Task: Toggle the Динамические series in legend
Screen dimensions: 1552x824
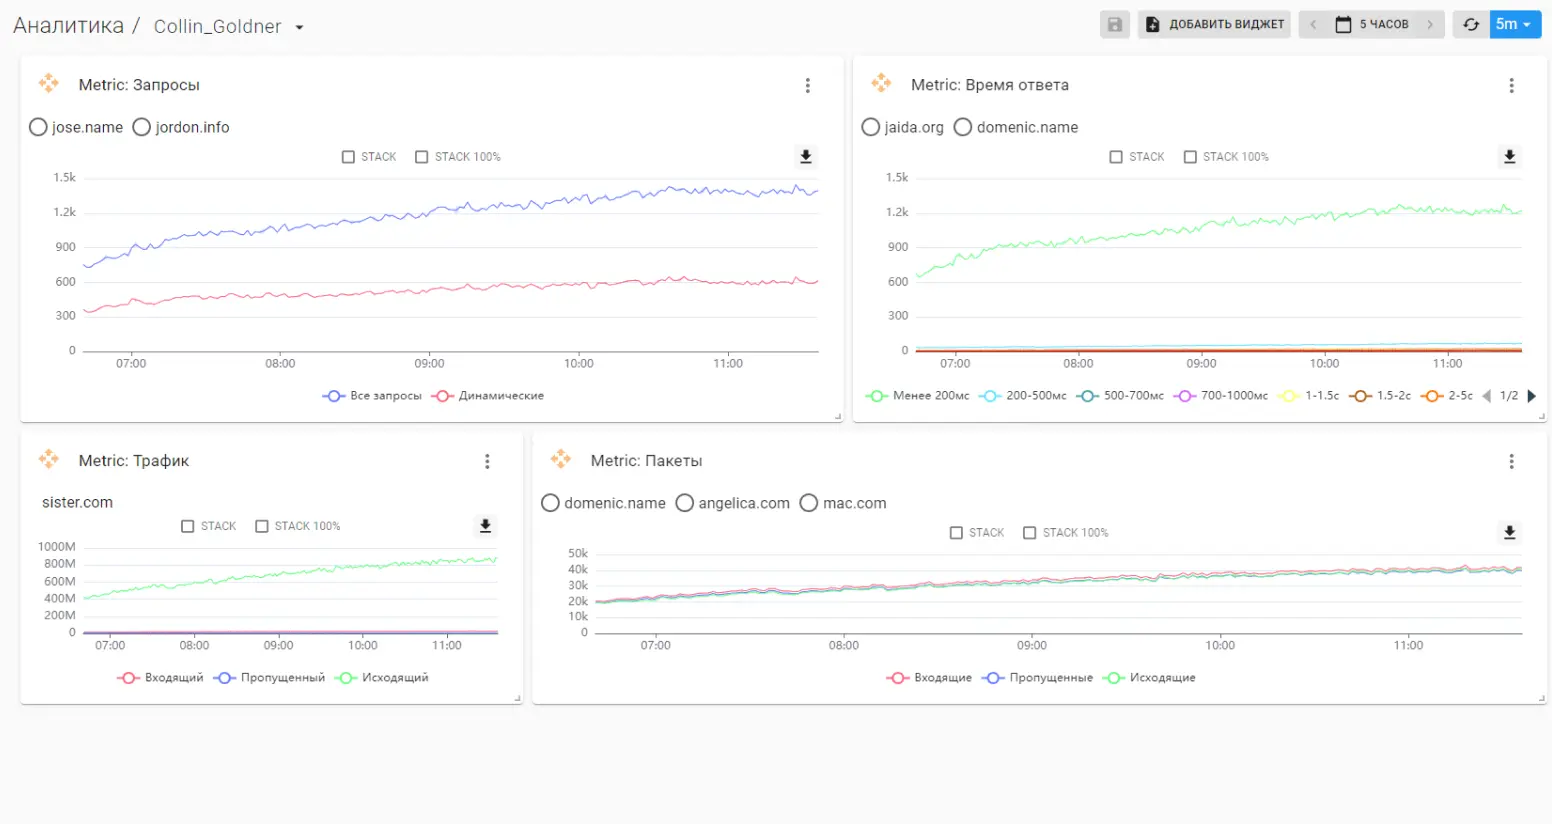Action: pyautogui.click(x=490, y=396)
